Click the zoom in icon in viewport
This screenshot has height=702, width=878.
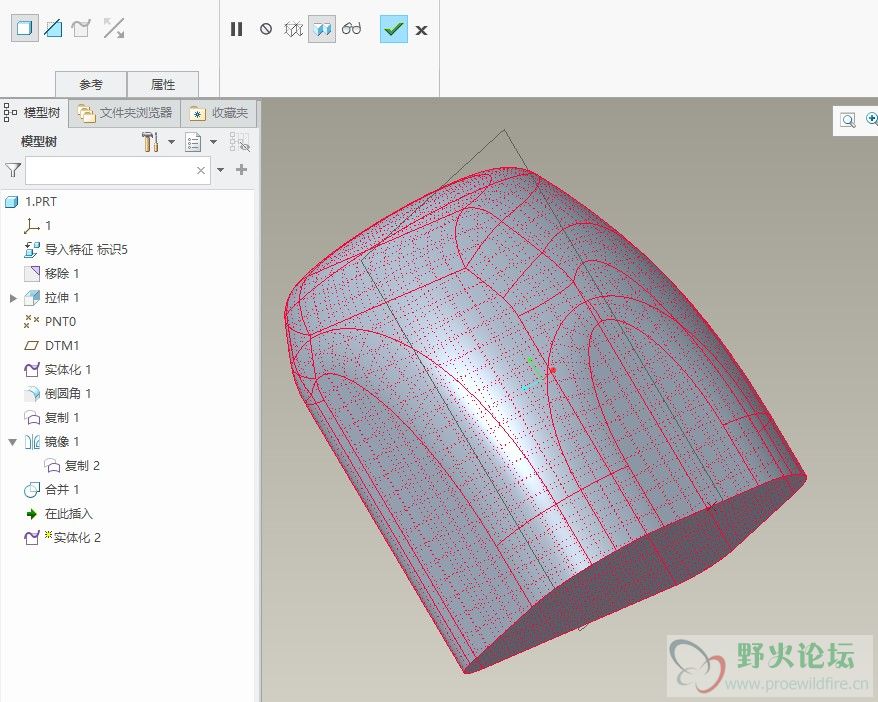tap(871, 119)
